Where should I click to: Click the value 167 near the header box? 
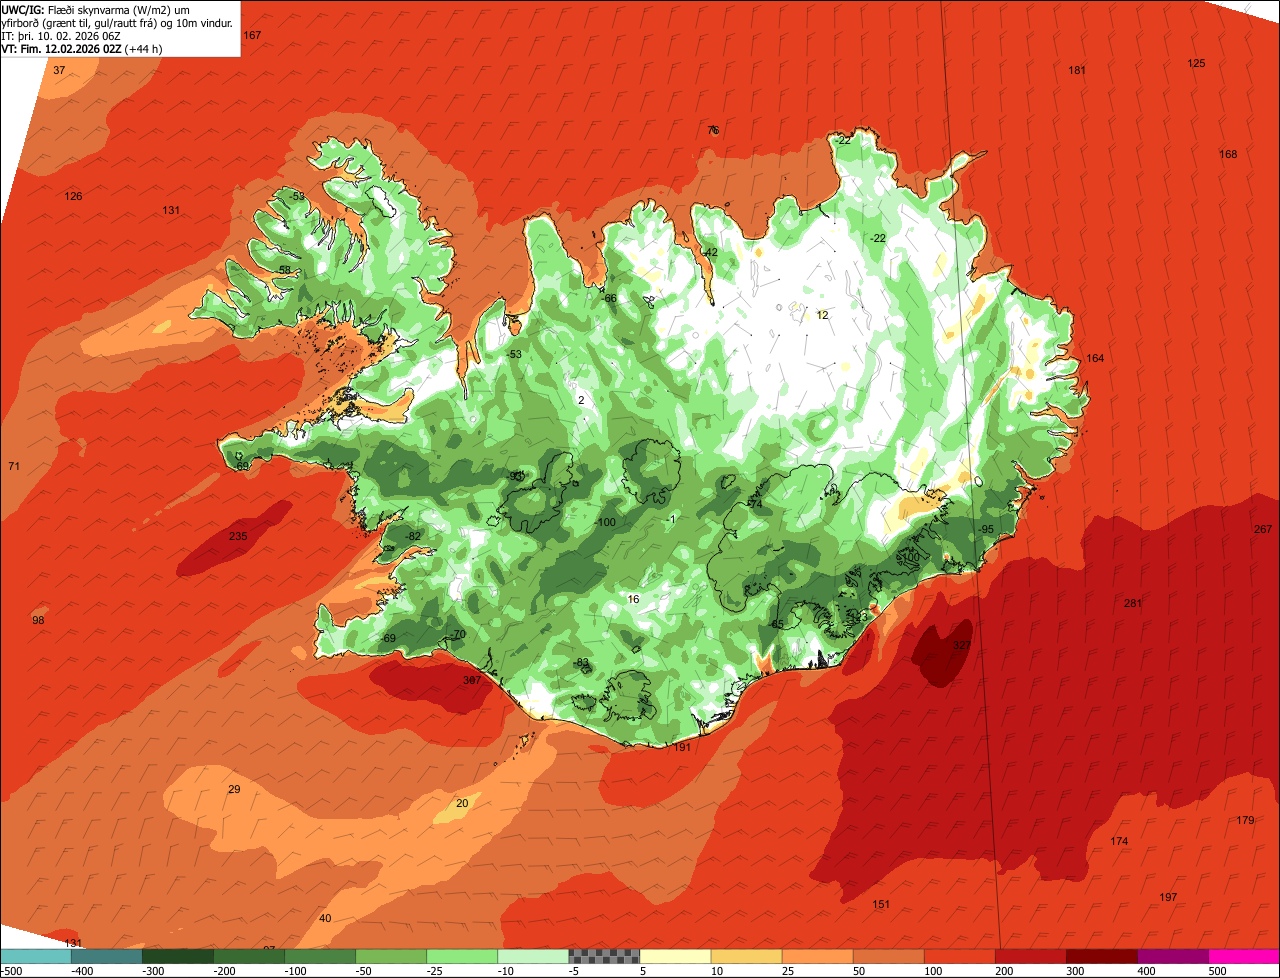252,35
